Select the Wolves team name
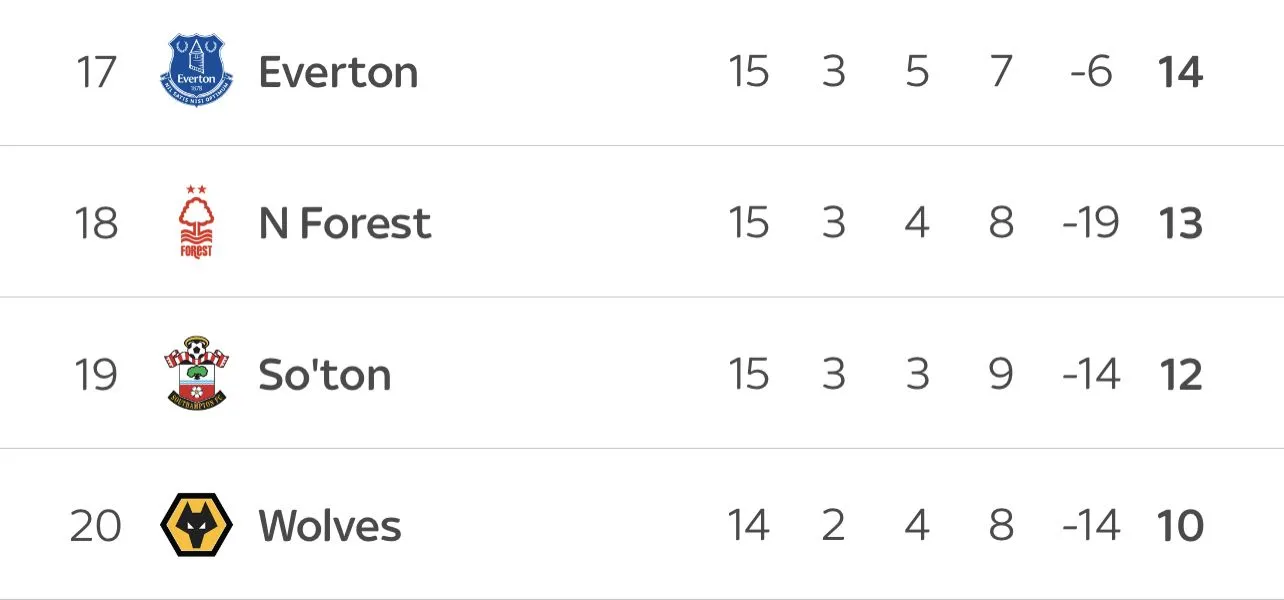Image resolution: width=1284 pixels, height=600 pixels. pyautogui.click(x=329, y=526)
